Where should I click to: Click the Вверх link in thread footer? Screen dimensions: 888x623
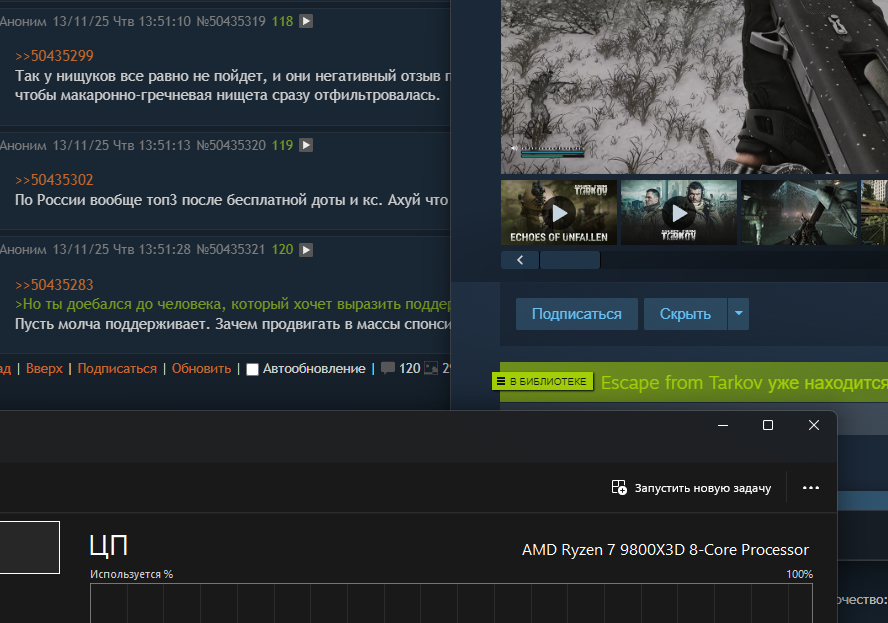[x=44, y=369]
